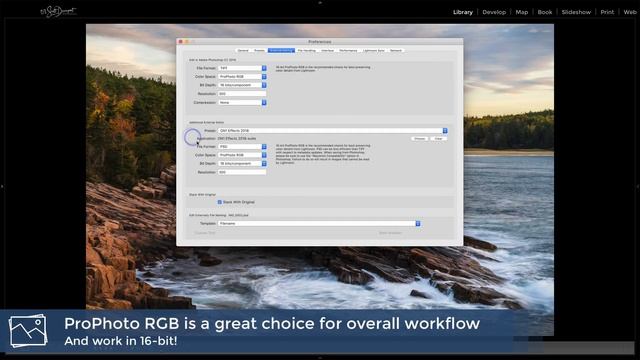Screen dimensions: 640x360
Task: Open the Interface preferences tab
Action: (x=327, y=51)
